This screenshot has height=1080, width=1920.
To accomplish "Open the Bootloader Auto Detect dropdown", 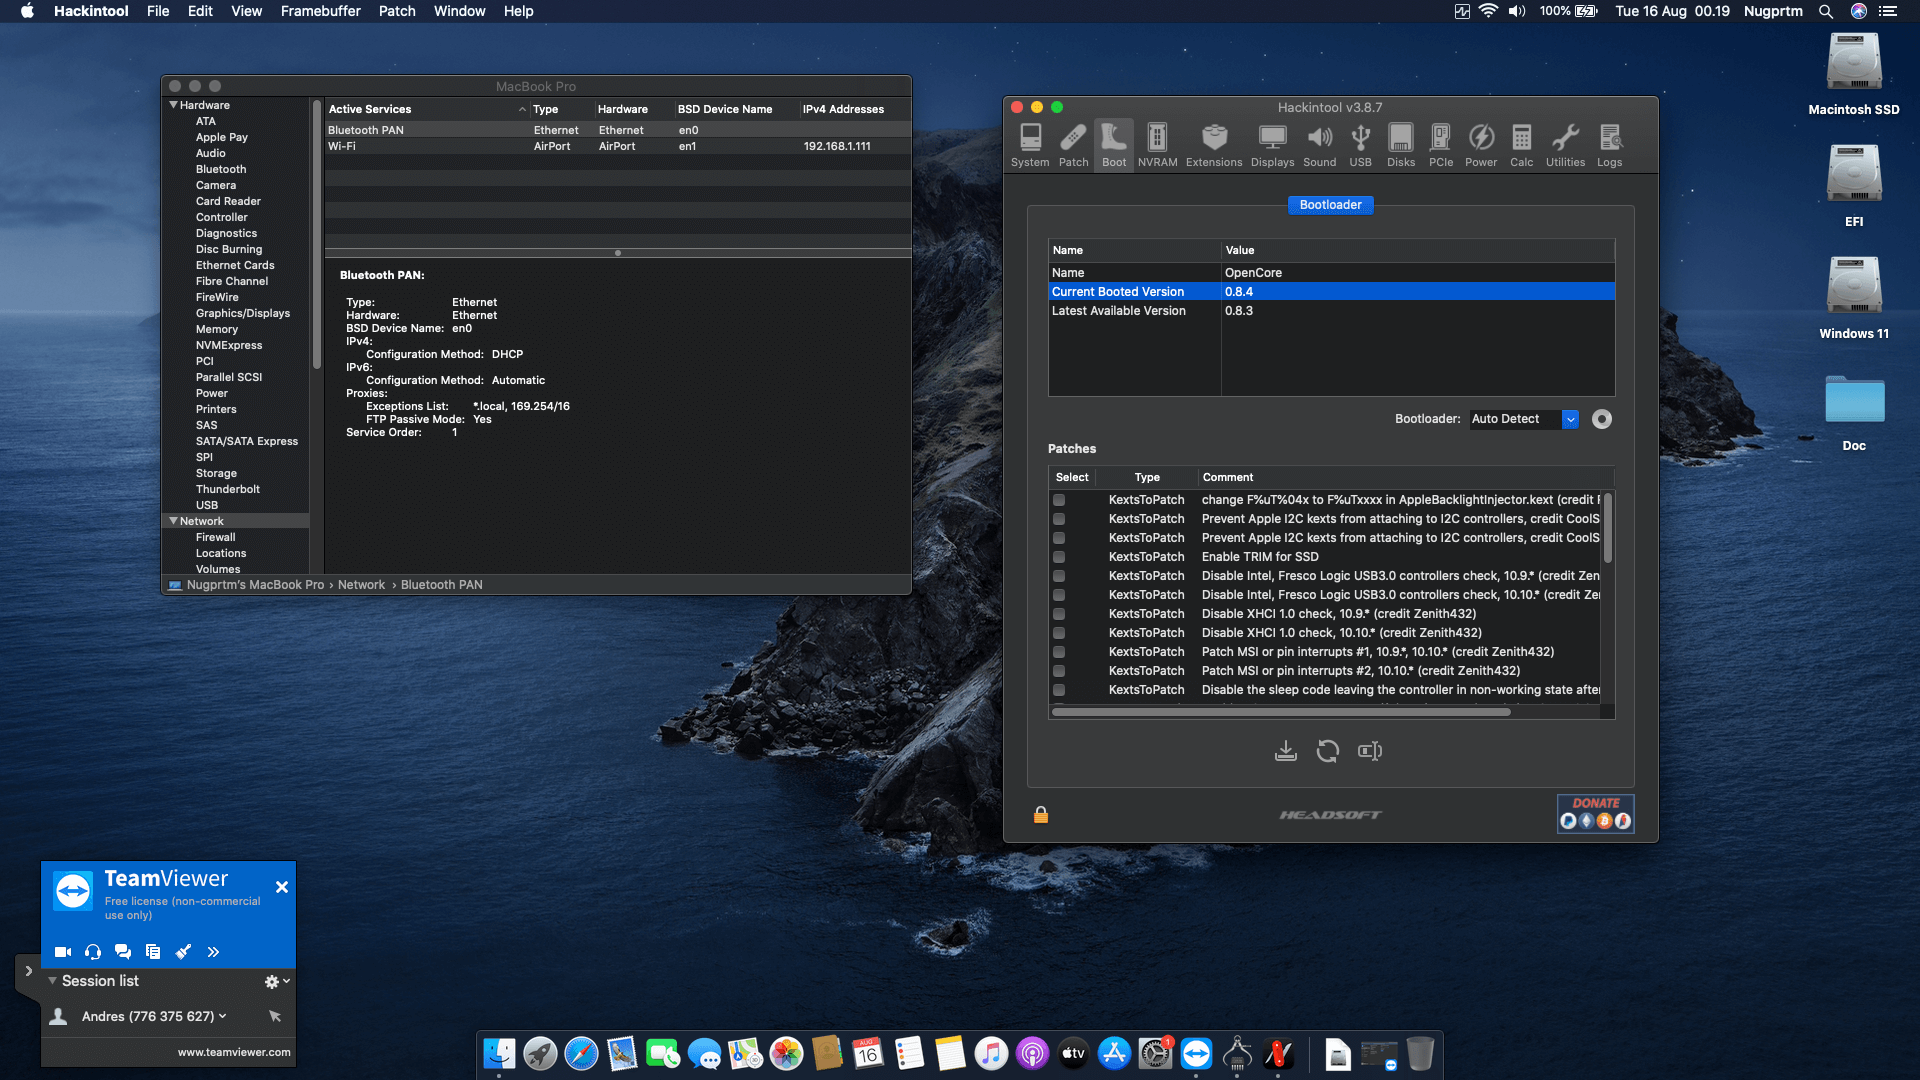I will (x=1524, y=419).
